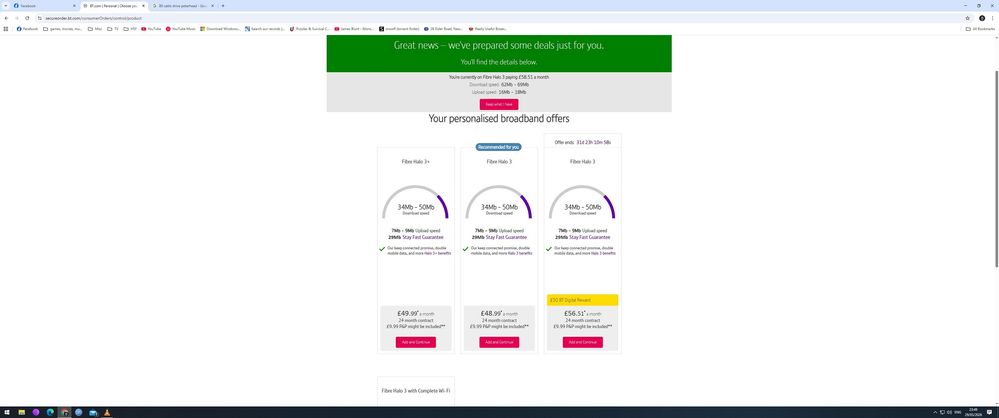Viewport: 999px width, 418px height.
Task: Open the games, movies, music bookmark folder
Action: [62, 29]
